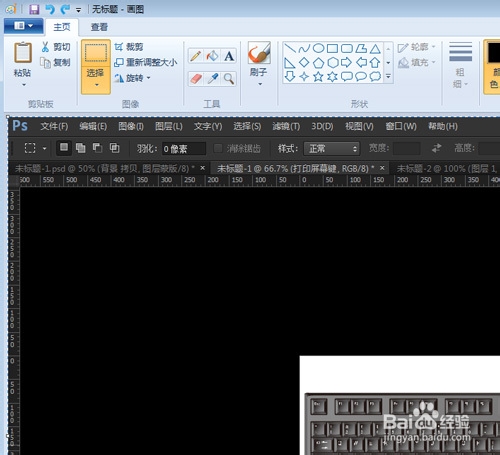Click the Save icon in Paint title bar

[34, 9]
